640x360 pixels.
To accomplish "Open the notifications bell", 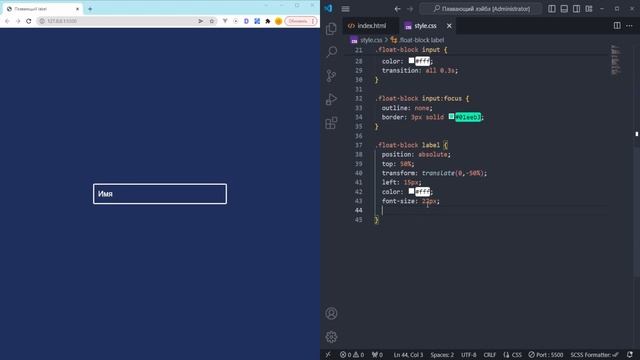I will point(630,355).
